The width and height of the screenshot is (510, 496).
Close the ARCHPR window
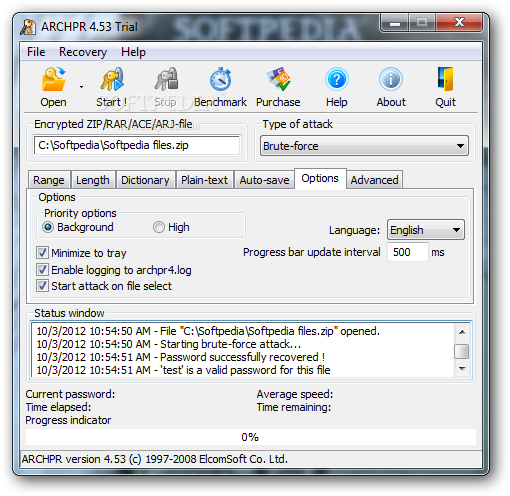click(x=459, y=23)
